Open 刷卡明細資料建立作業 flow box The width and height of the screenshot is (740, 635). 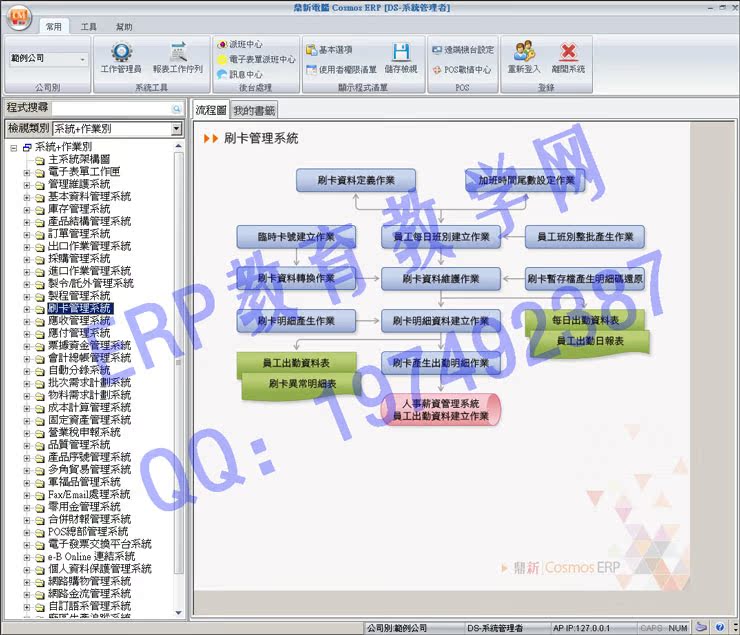click(441, 321)
